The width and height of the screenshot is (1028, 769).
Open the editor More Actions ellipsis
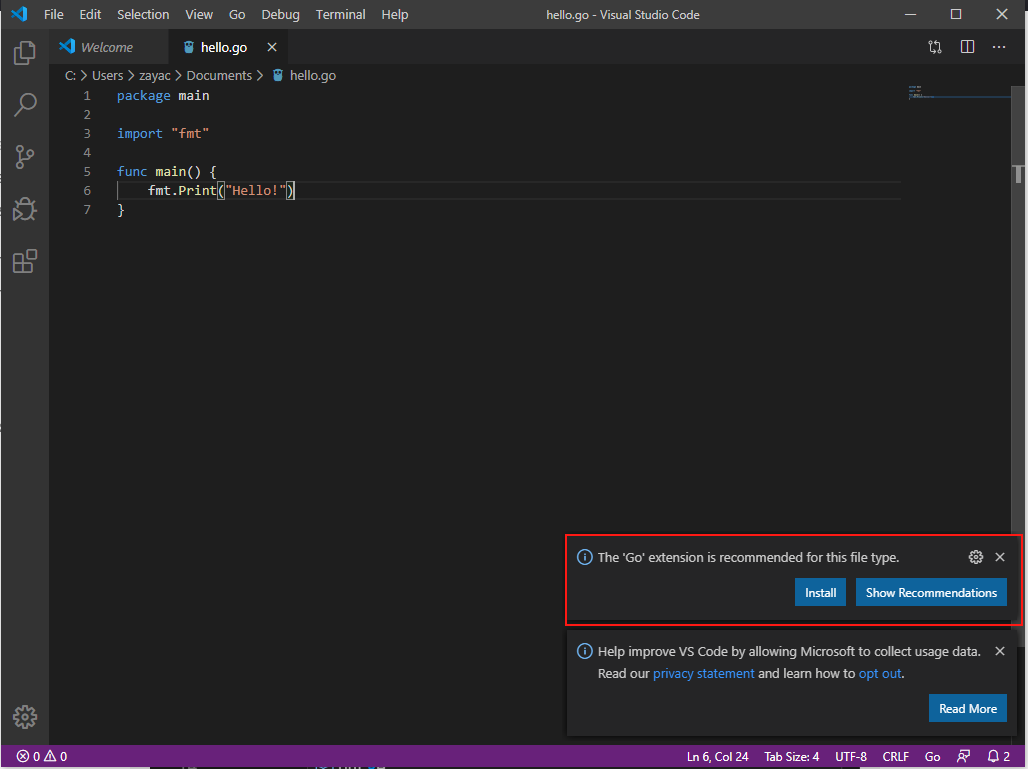tap(998, 47)
